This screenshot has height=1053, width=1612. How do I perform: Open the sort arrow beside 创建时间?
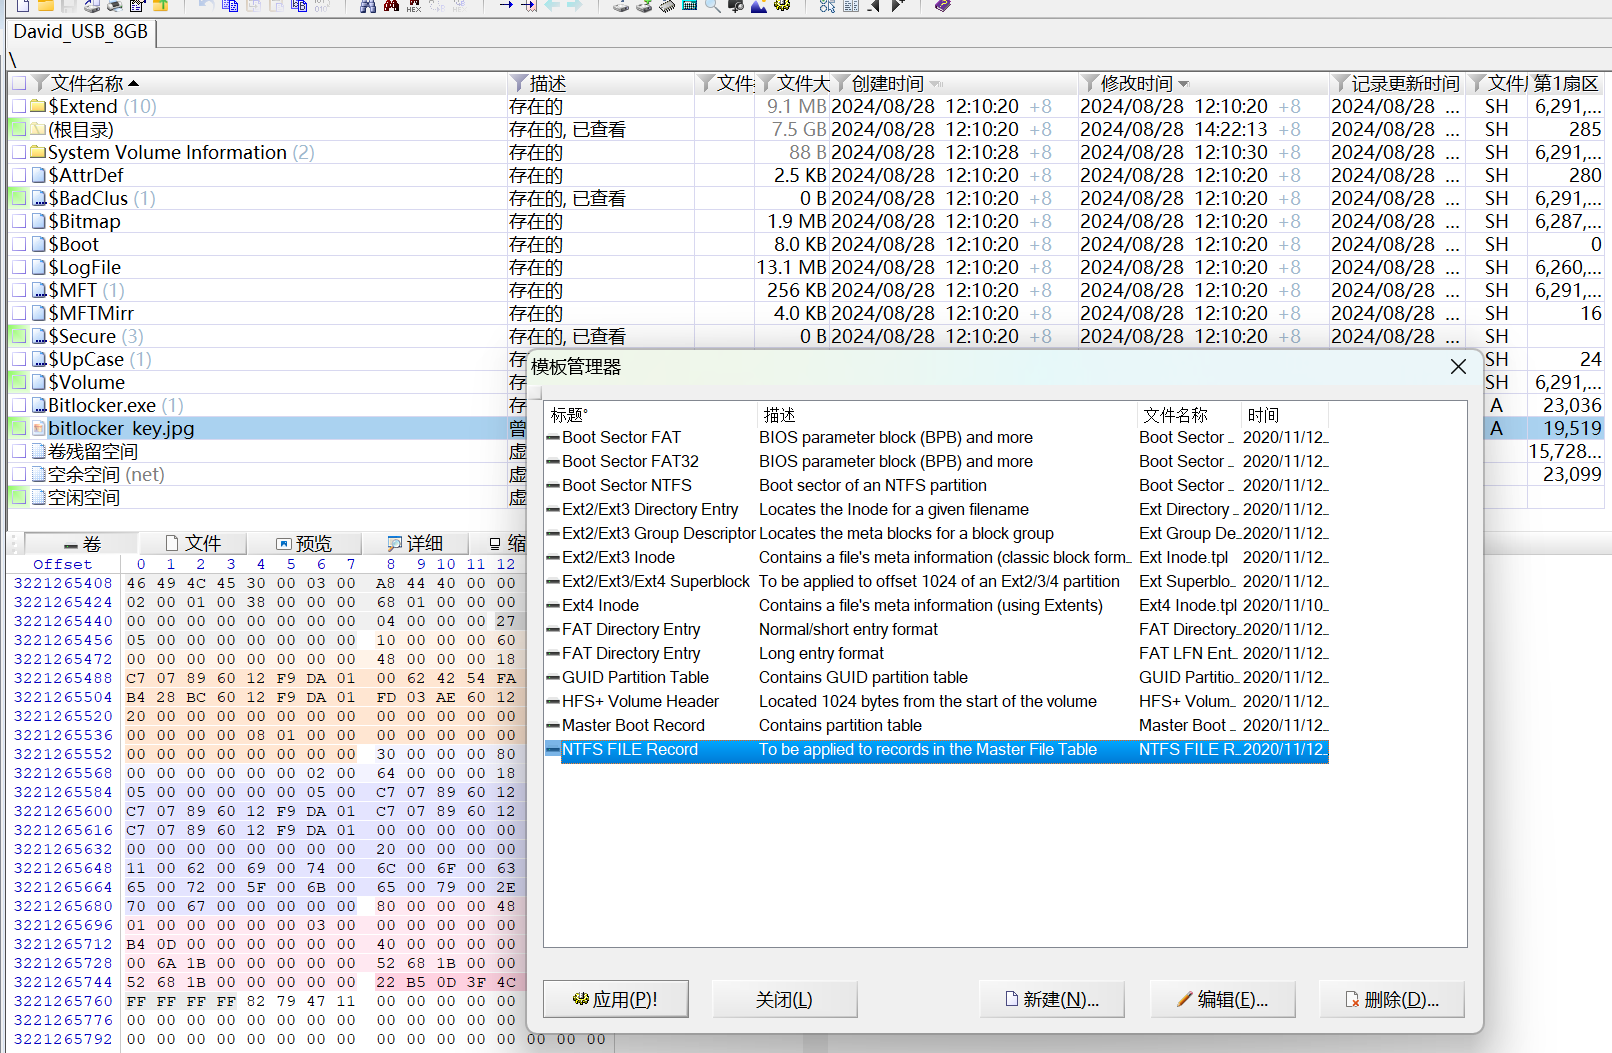coord(936,84)
